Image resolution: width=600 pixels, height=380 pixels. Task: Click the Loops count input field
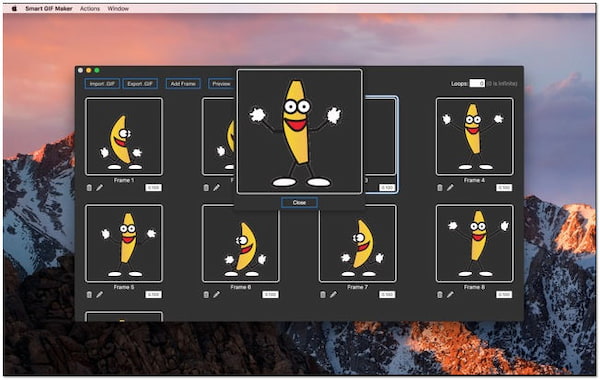tap(477, 83)
